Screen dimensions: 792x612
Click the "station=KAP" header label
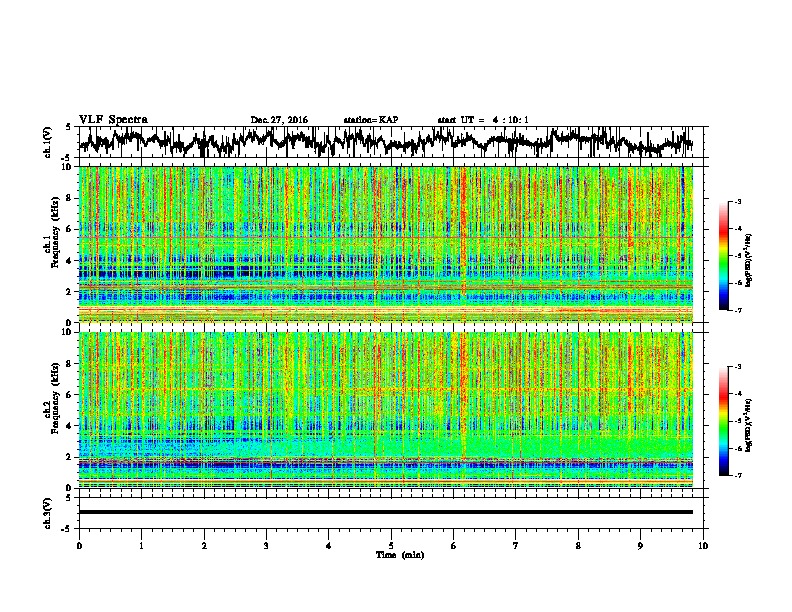tap(371, 120)
